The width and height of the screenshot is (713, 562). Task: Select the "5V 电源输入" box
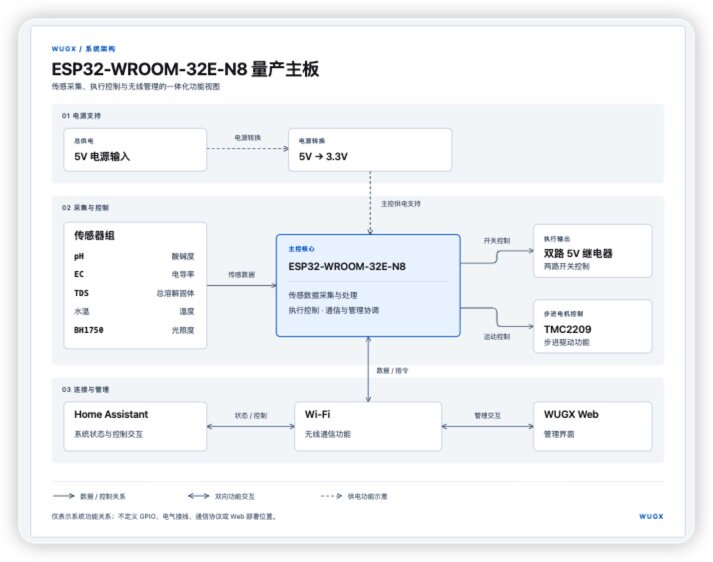click(135, 150)
